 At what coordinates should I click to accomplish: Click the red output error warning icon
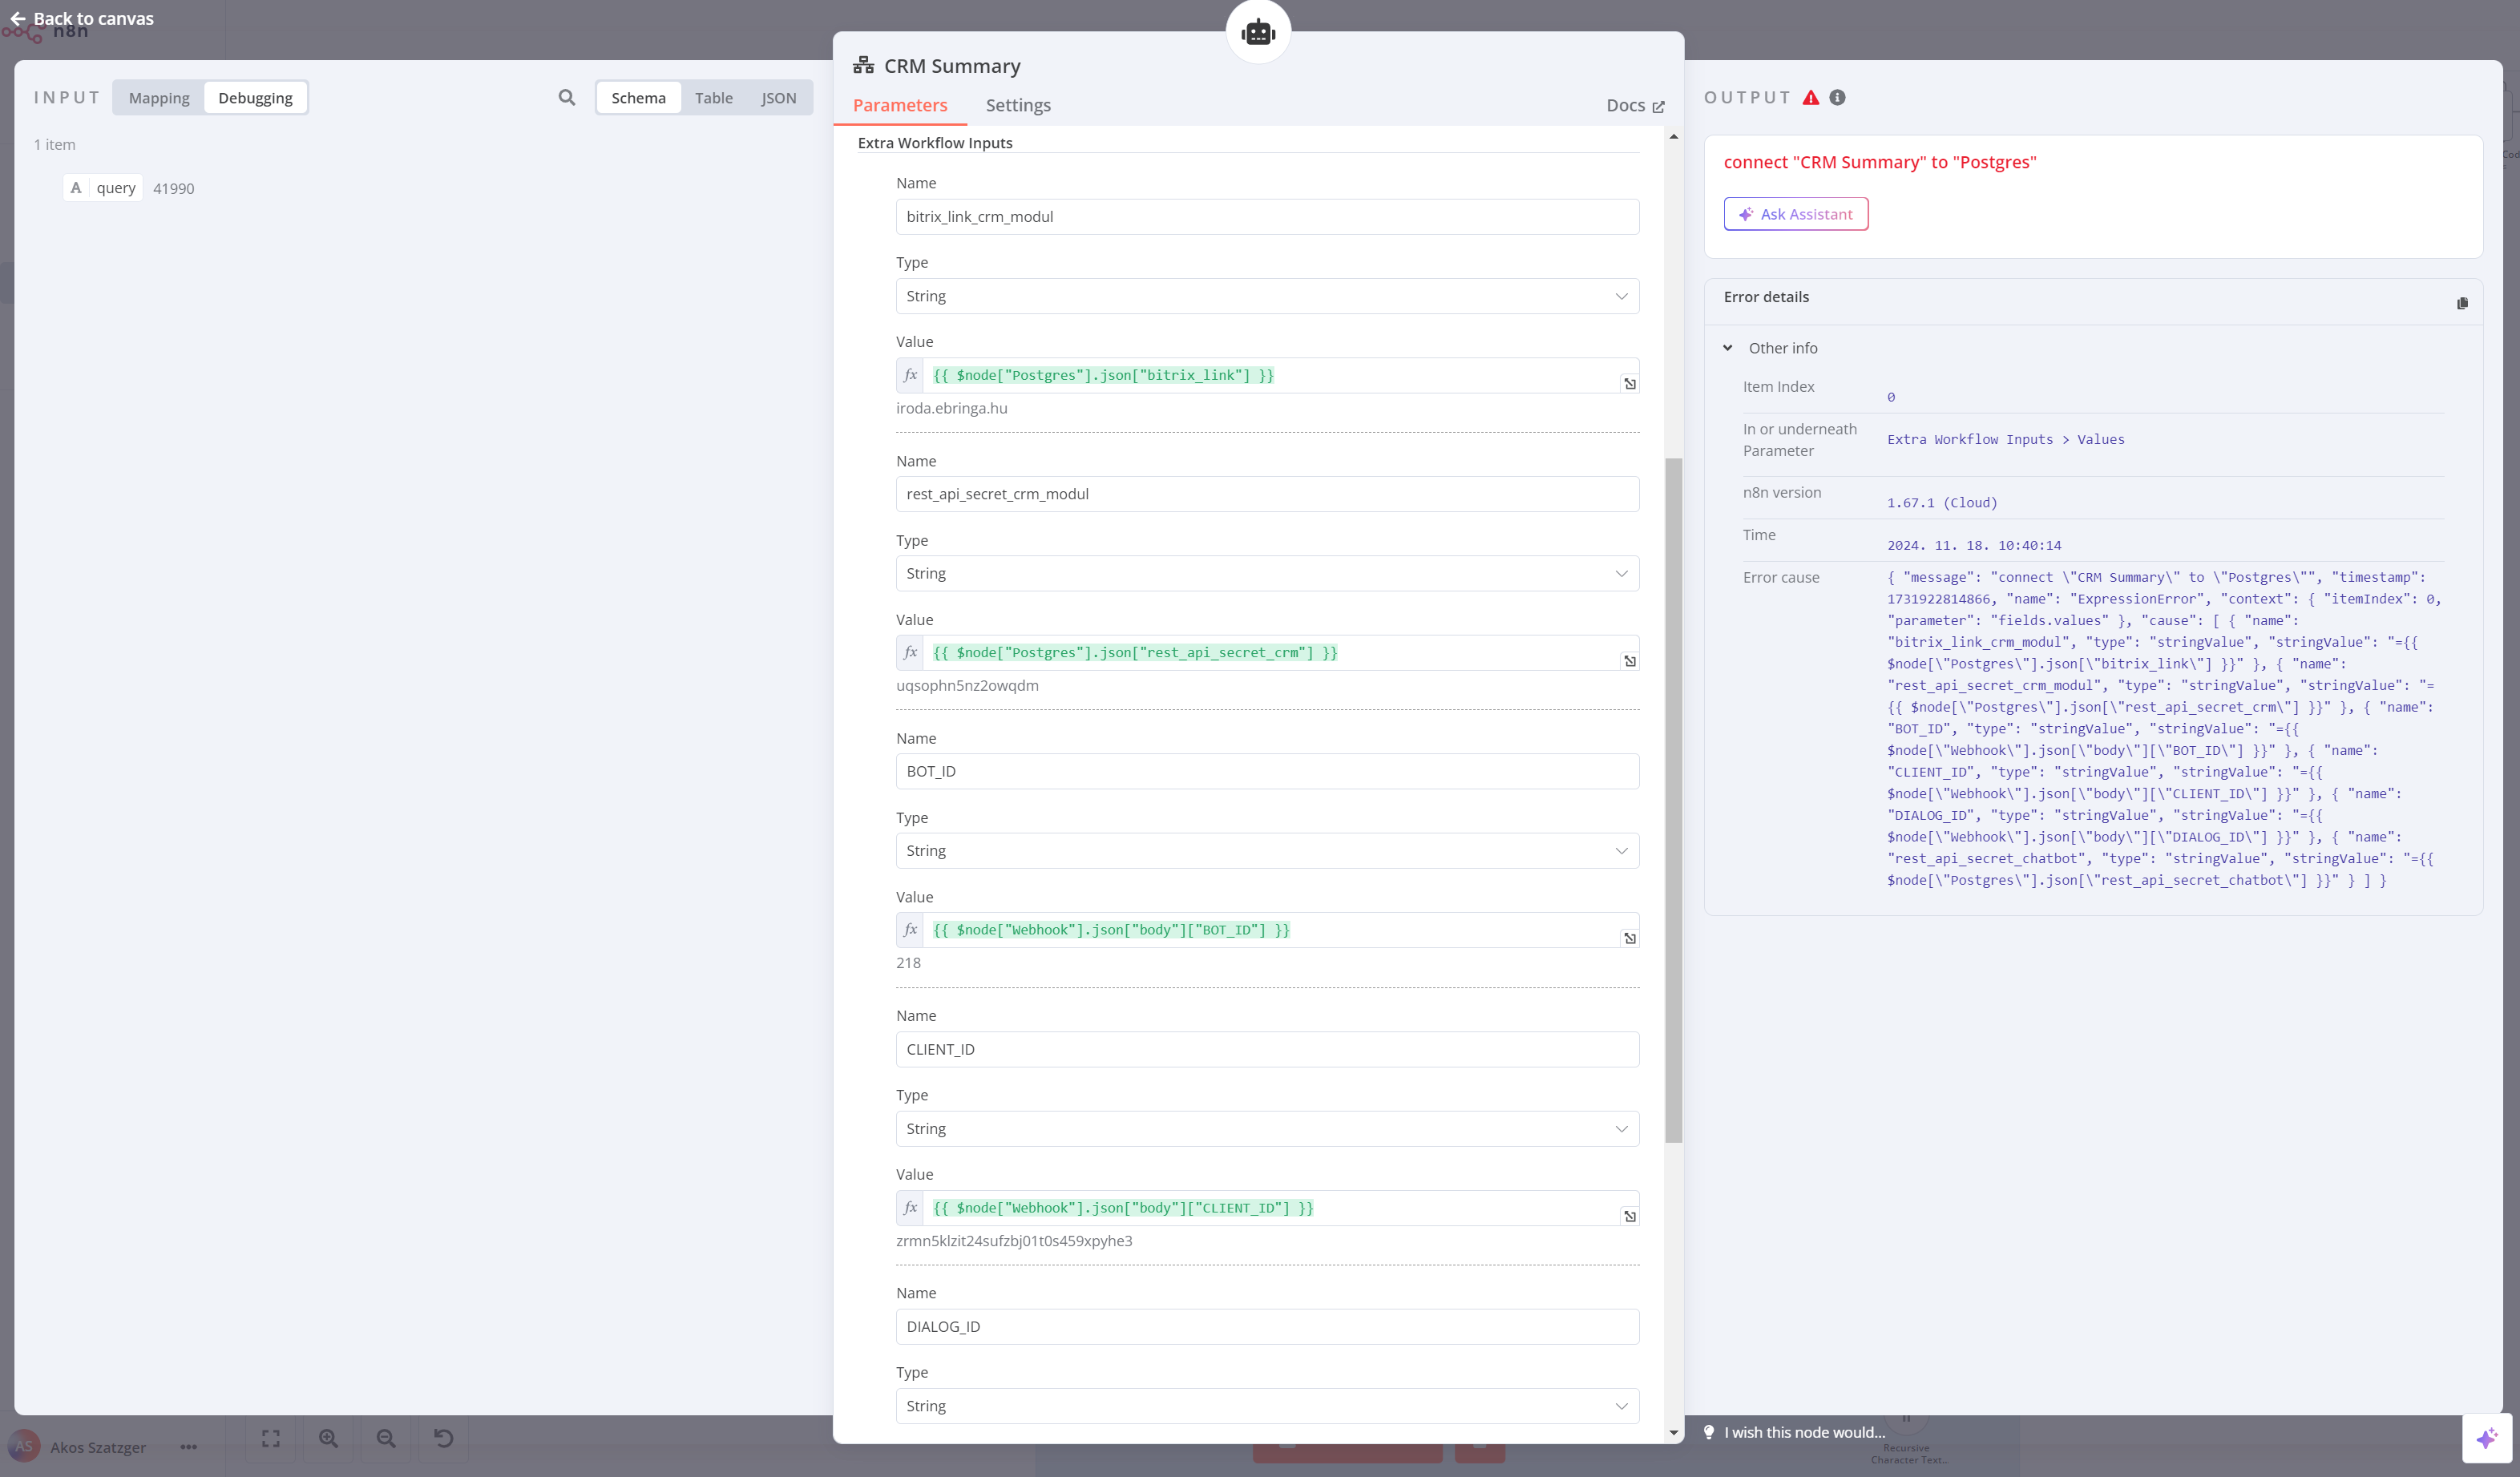coord(1811,98)
